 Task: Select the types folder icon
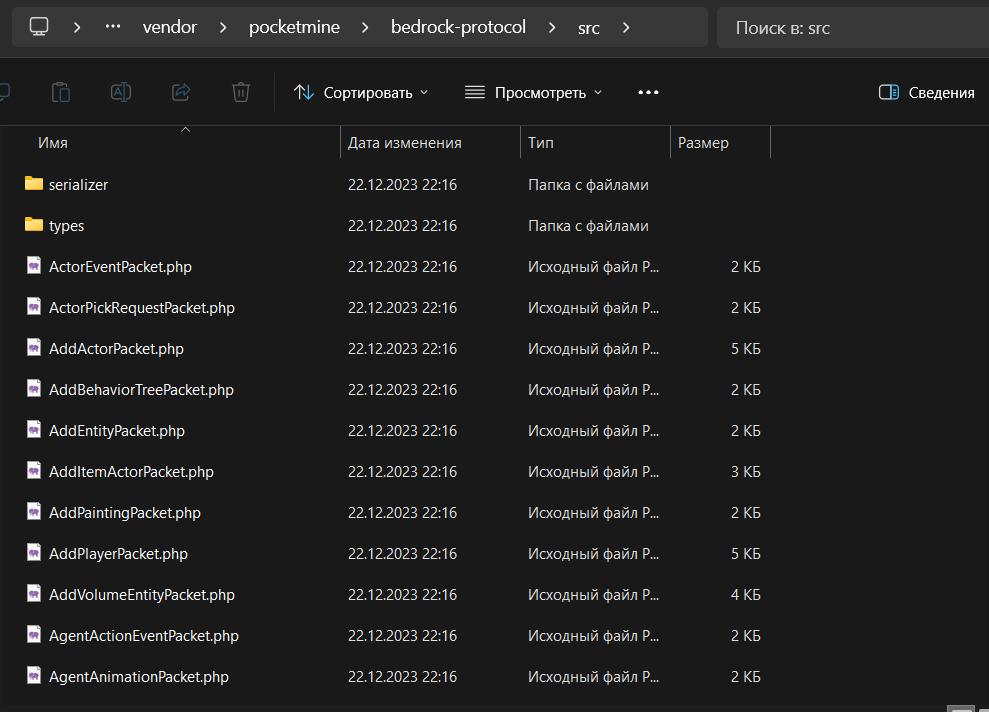(34, 225)
